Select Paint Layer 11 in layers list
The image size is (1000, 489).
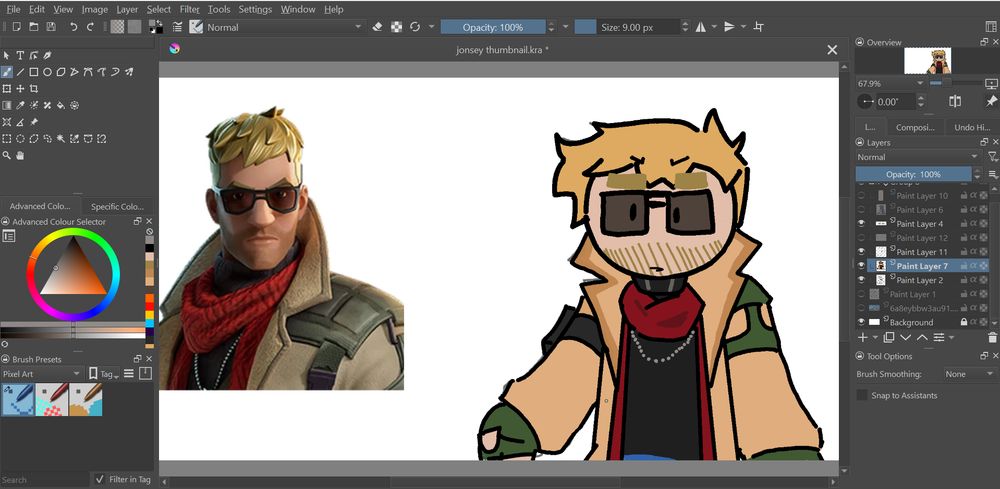click(921, 252)
